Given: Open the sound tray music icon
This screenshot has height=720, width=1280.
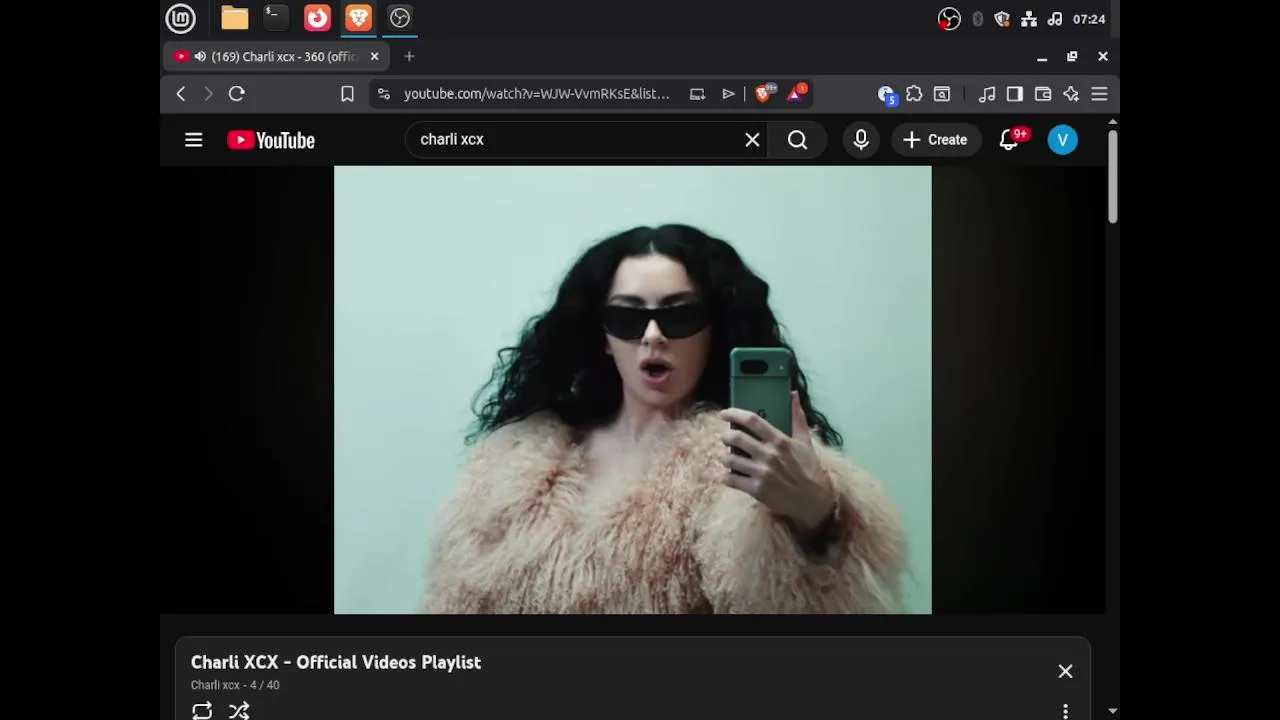Looking at the screenshot, I should point(1054,19).
